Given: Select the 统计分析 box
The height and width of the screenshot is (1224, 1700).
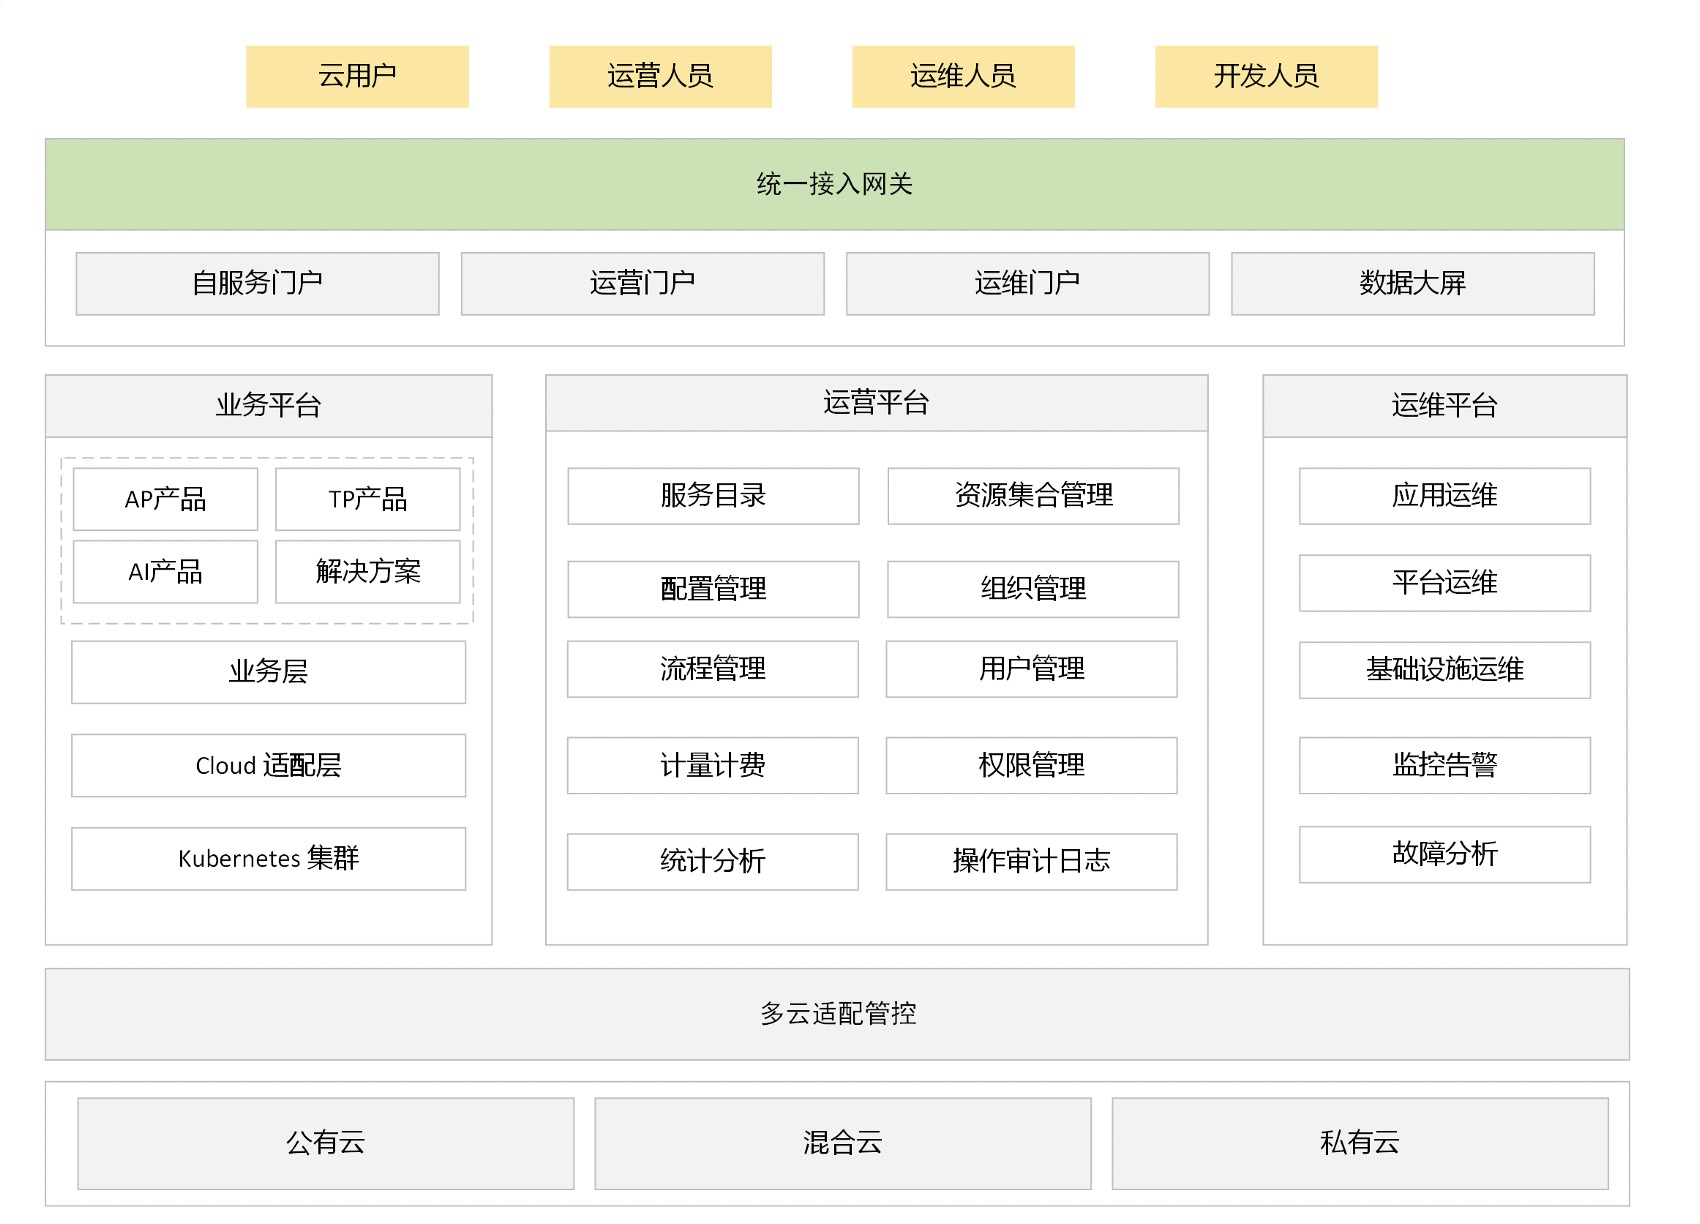Looking at the screenshot, I should pyautogui.click(x=713, y=862).
